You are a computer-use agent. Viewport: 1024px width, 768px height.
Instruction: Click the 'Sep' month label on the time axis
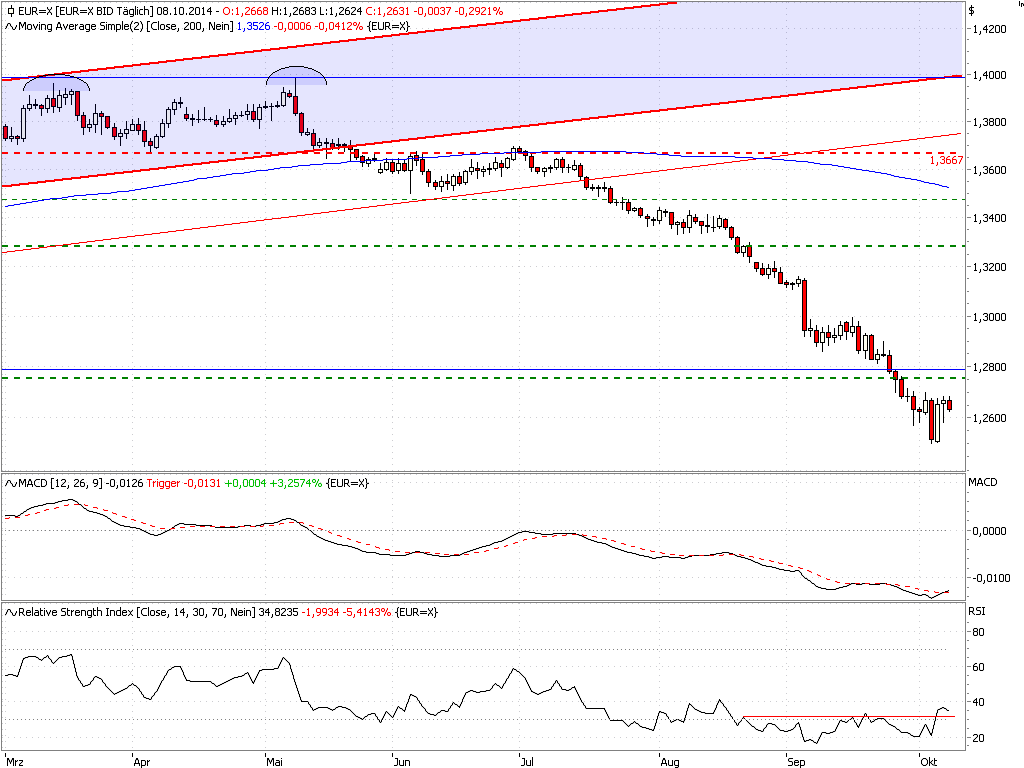[796, 761]
